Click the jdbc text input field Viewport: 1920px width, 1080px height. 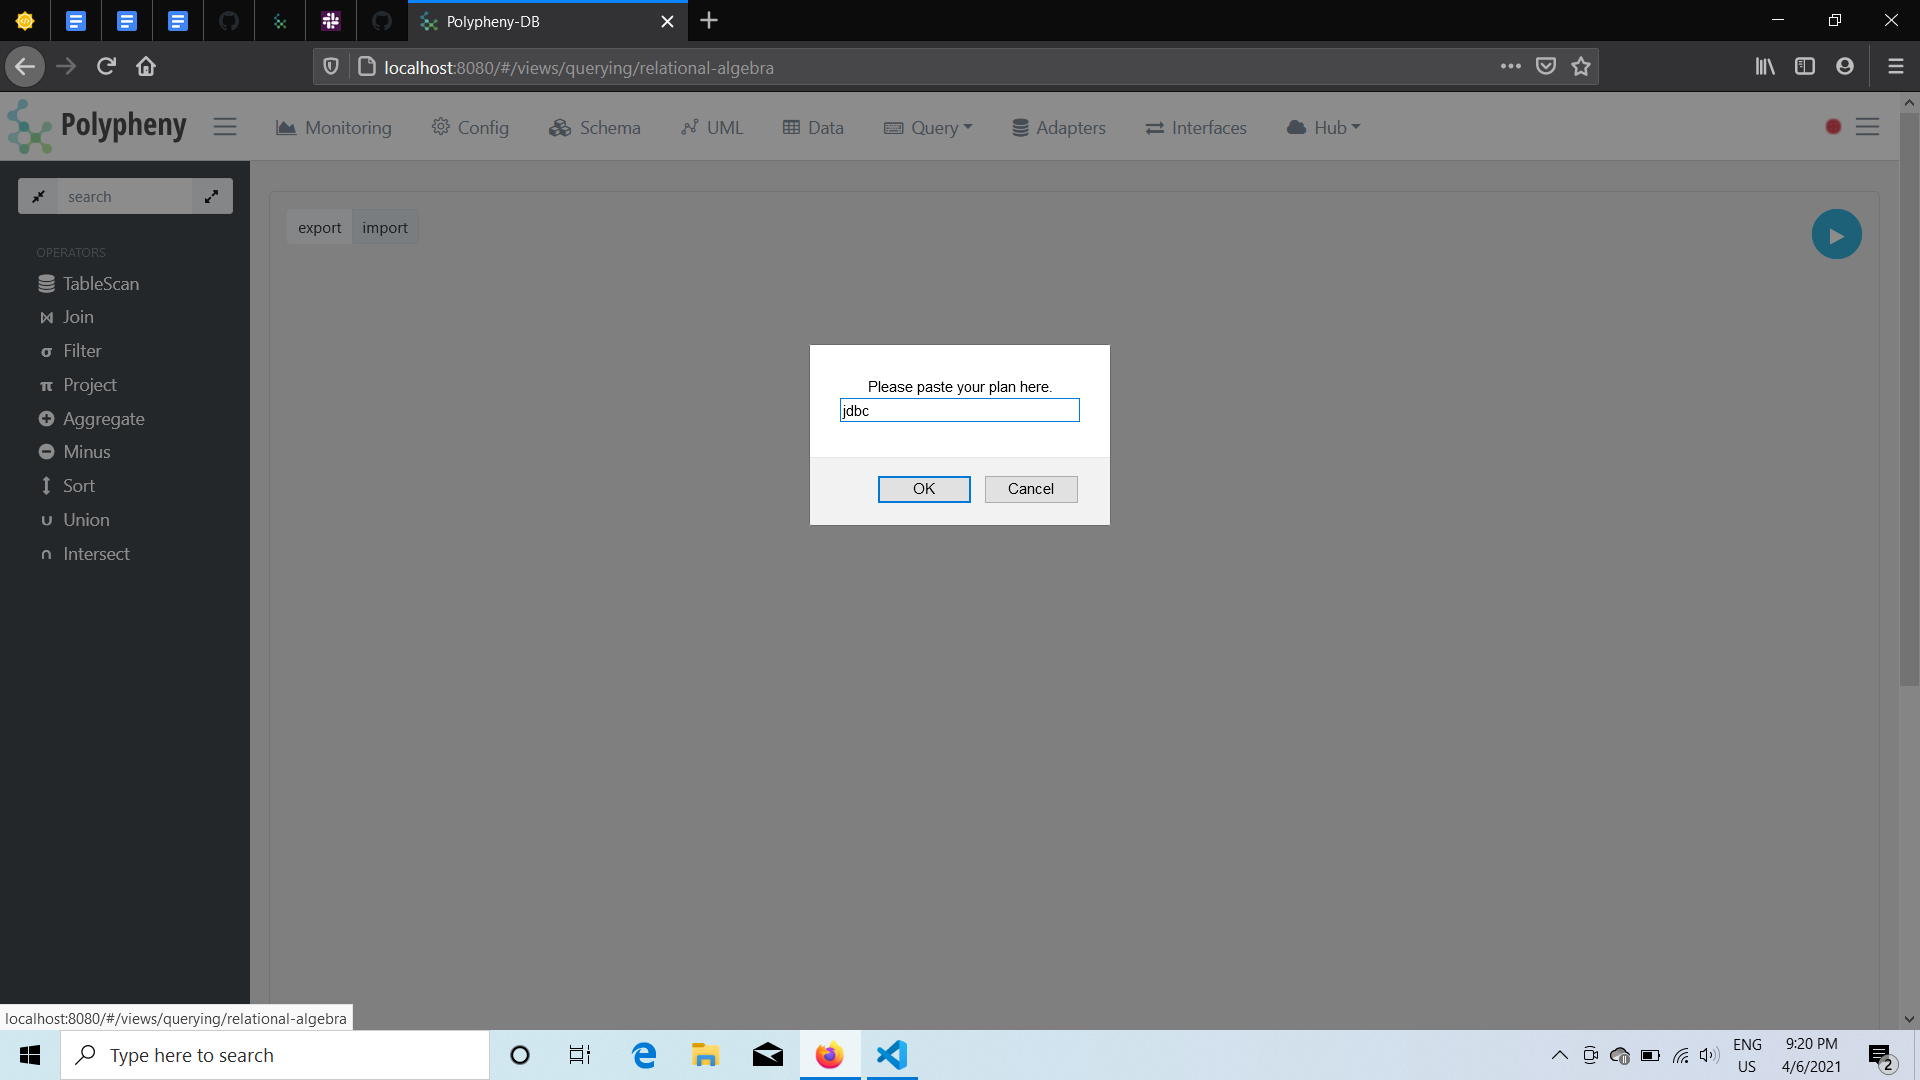(x=959, y=410)
